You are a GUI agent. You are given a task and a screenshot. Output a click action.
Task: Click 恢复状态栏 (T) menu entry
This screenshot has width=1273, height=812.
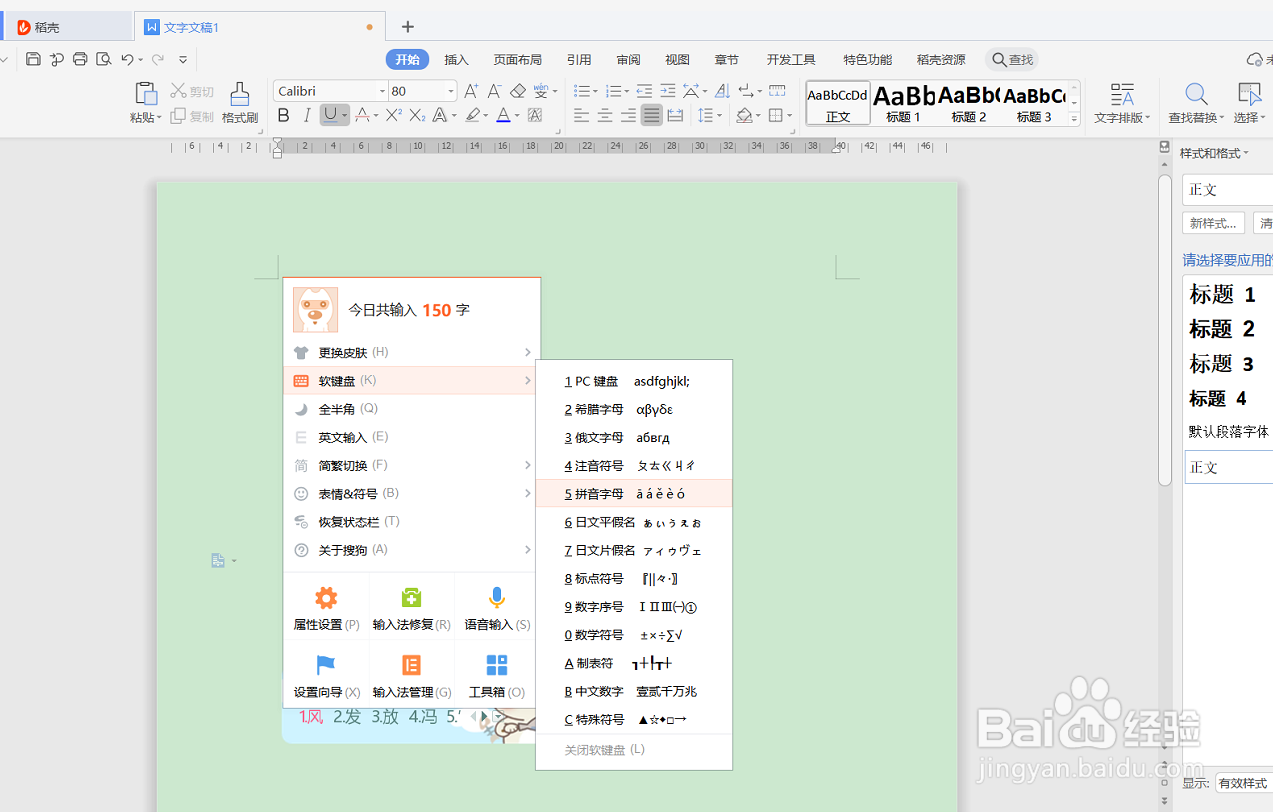pos(412,521)
